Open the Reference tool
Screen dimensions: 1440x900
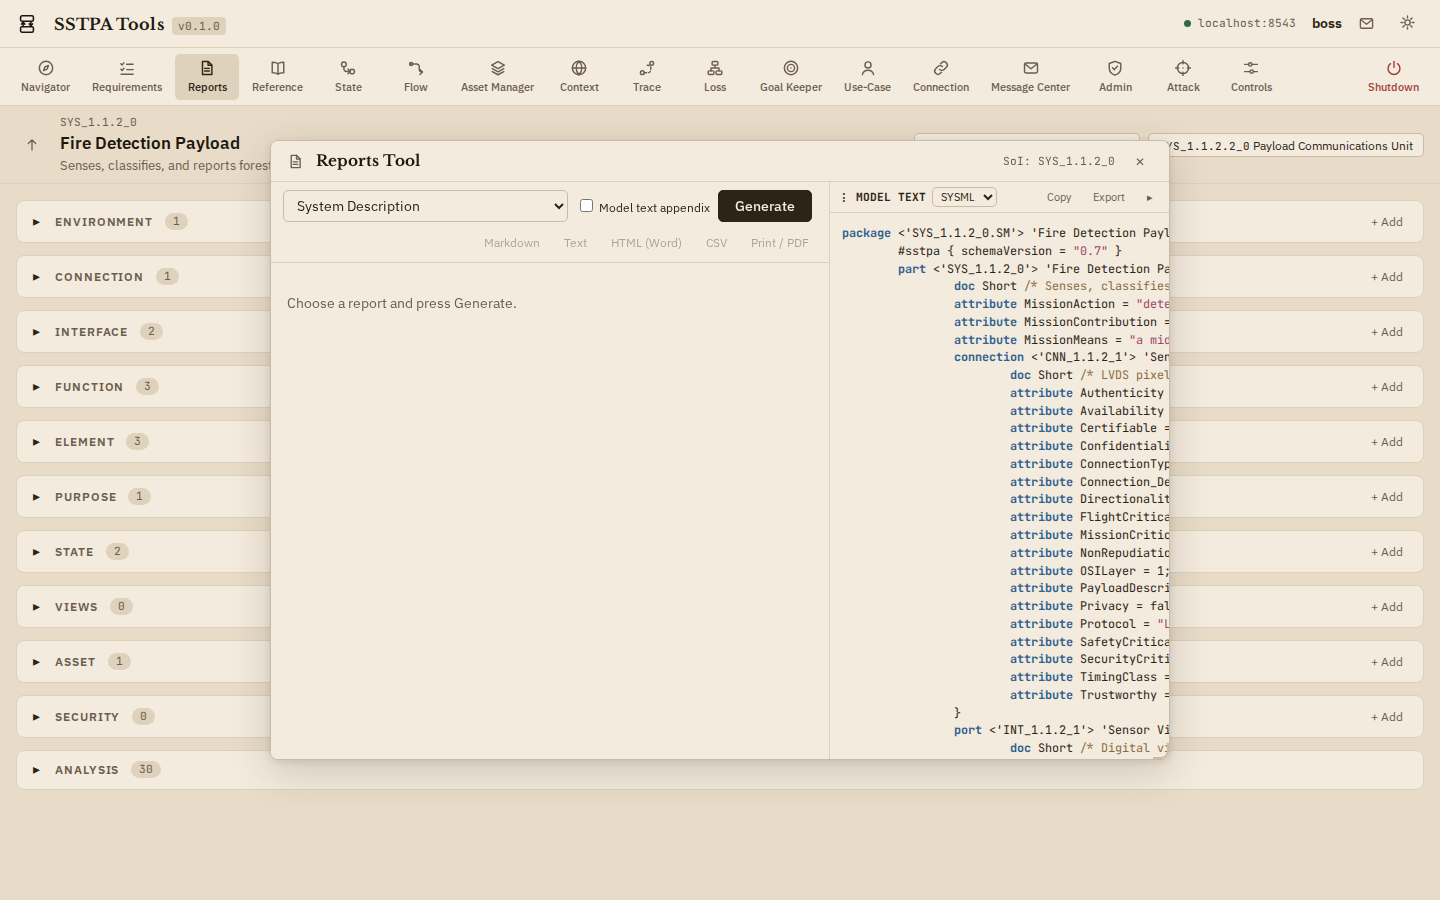pos(277,77)
